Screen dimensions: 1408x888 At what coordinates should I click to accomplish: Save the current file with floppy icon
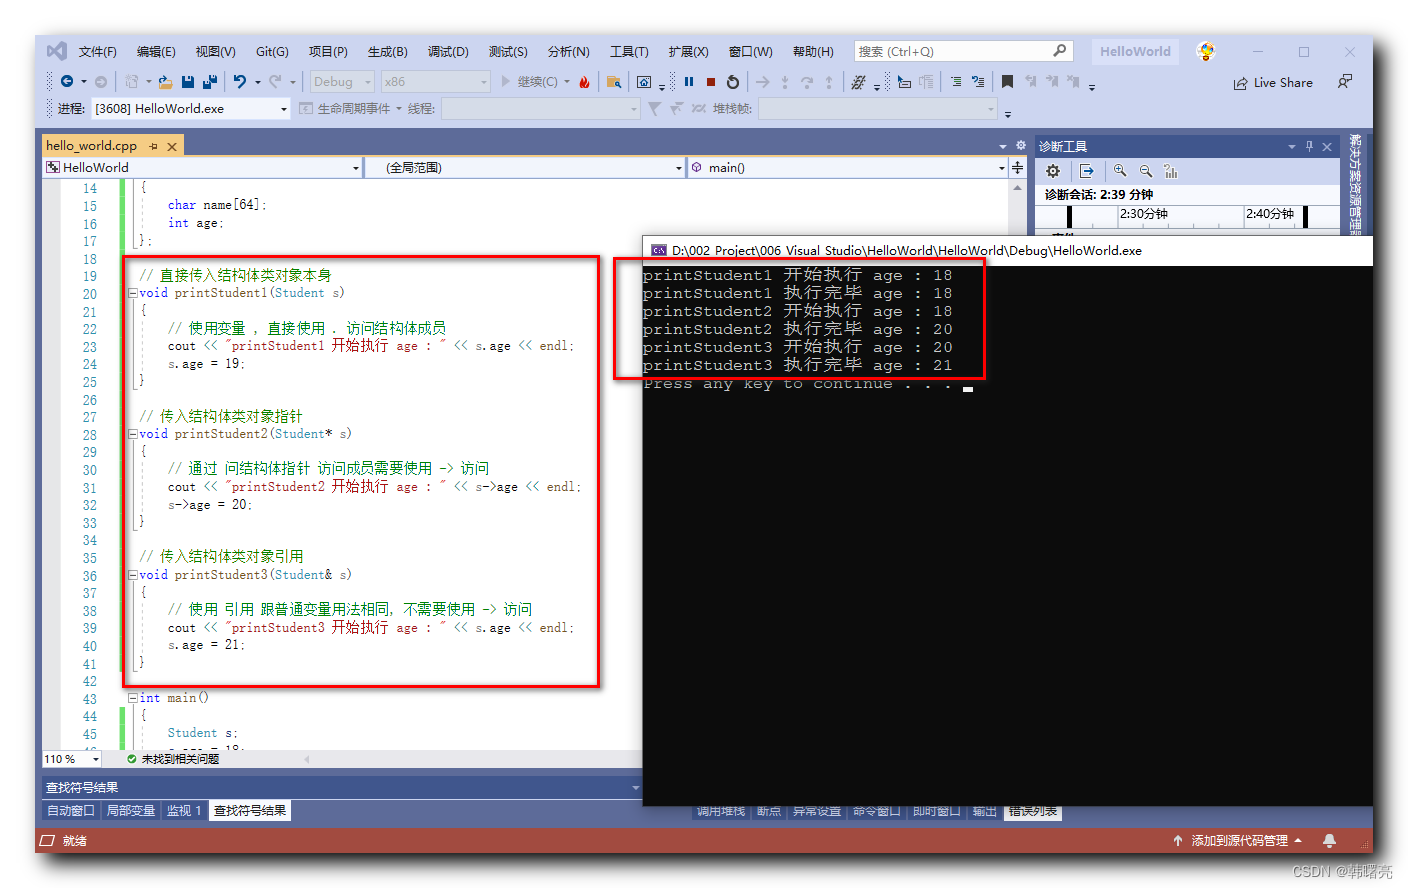click(x=188, y=82)
